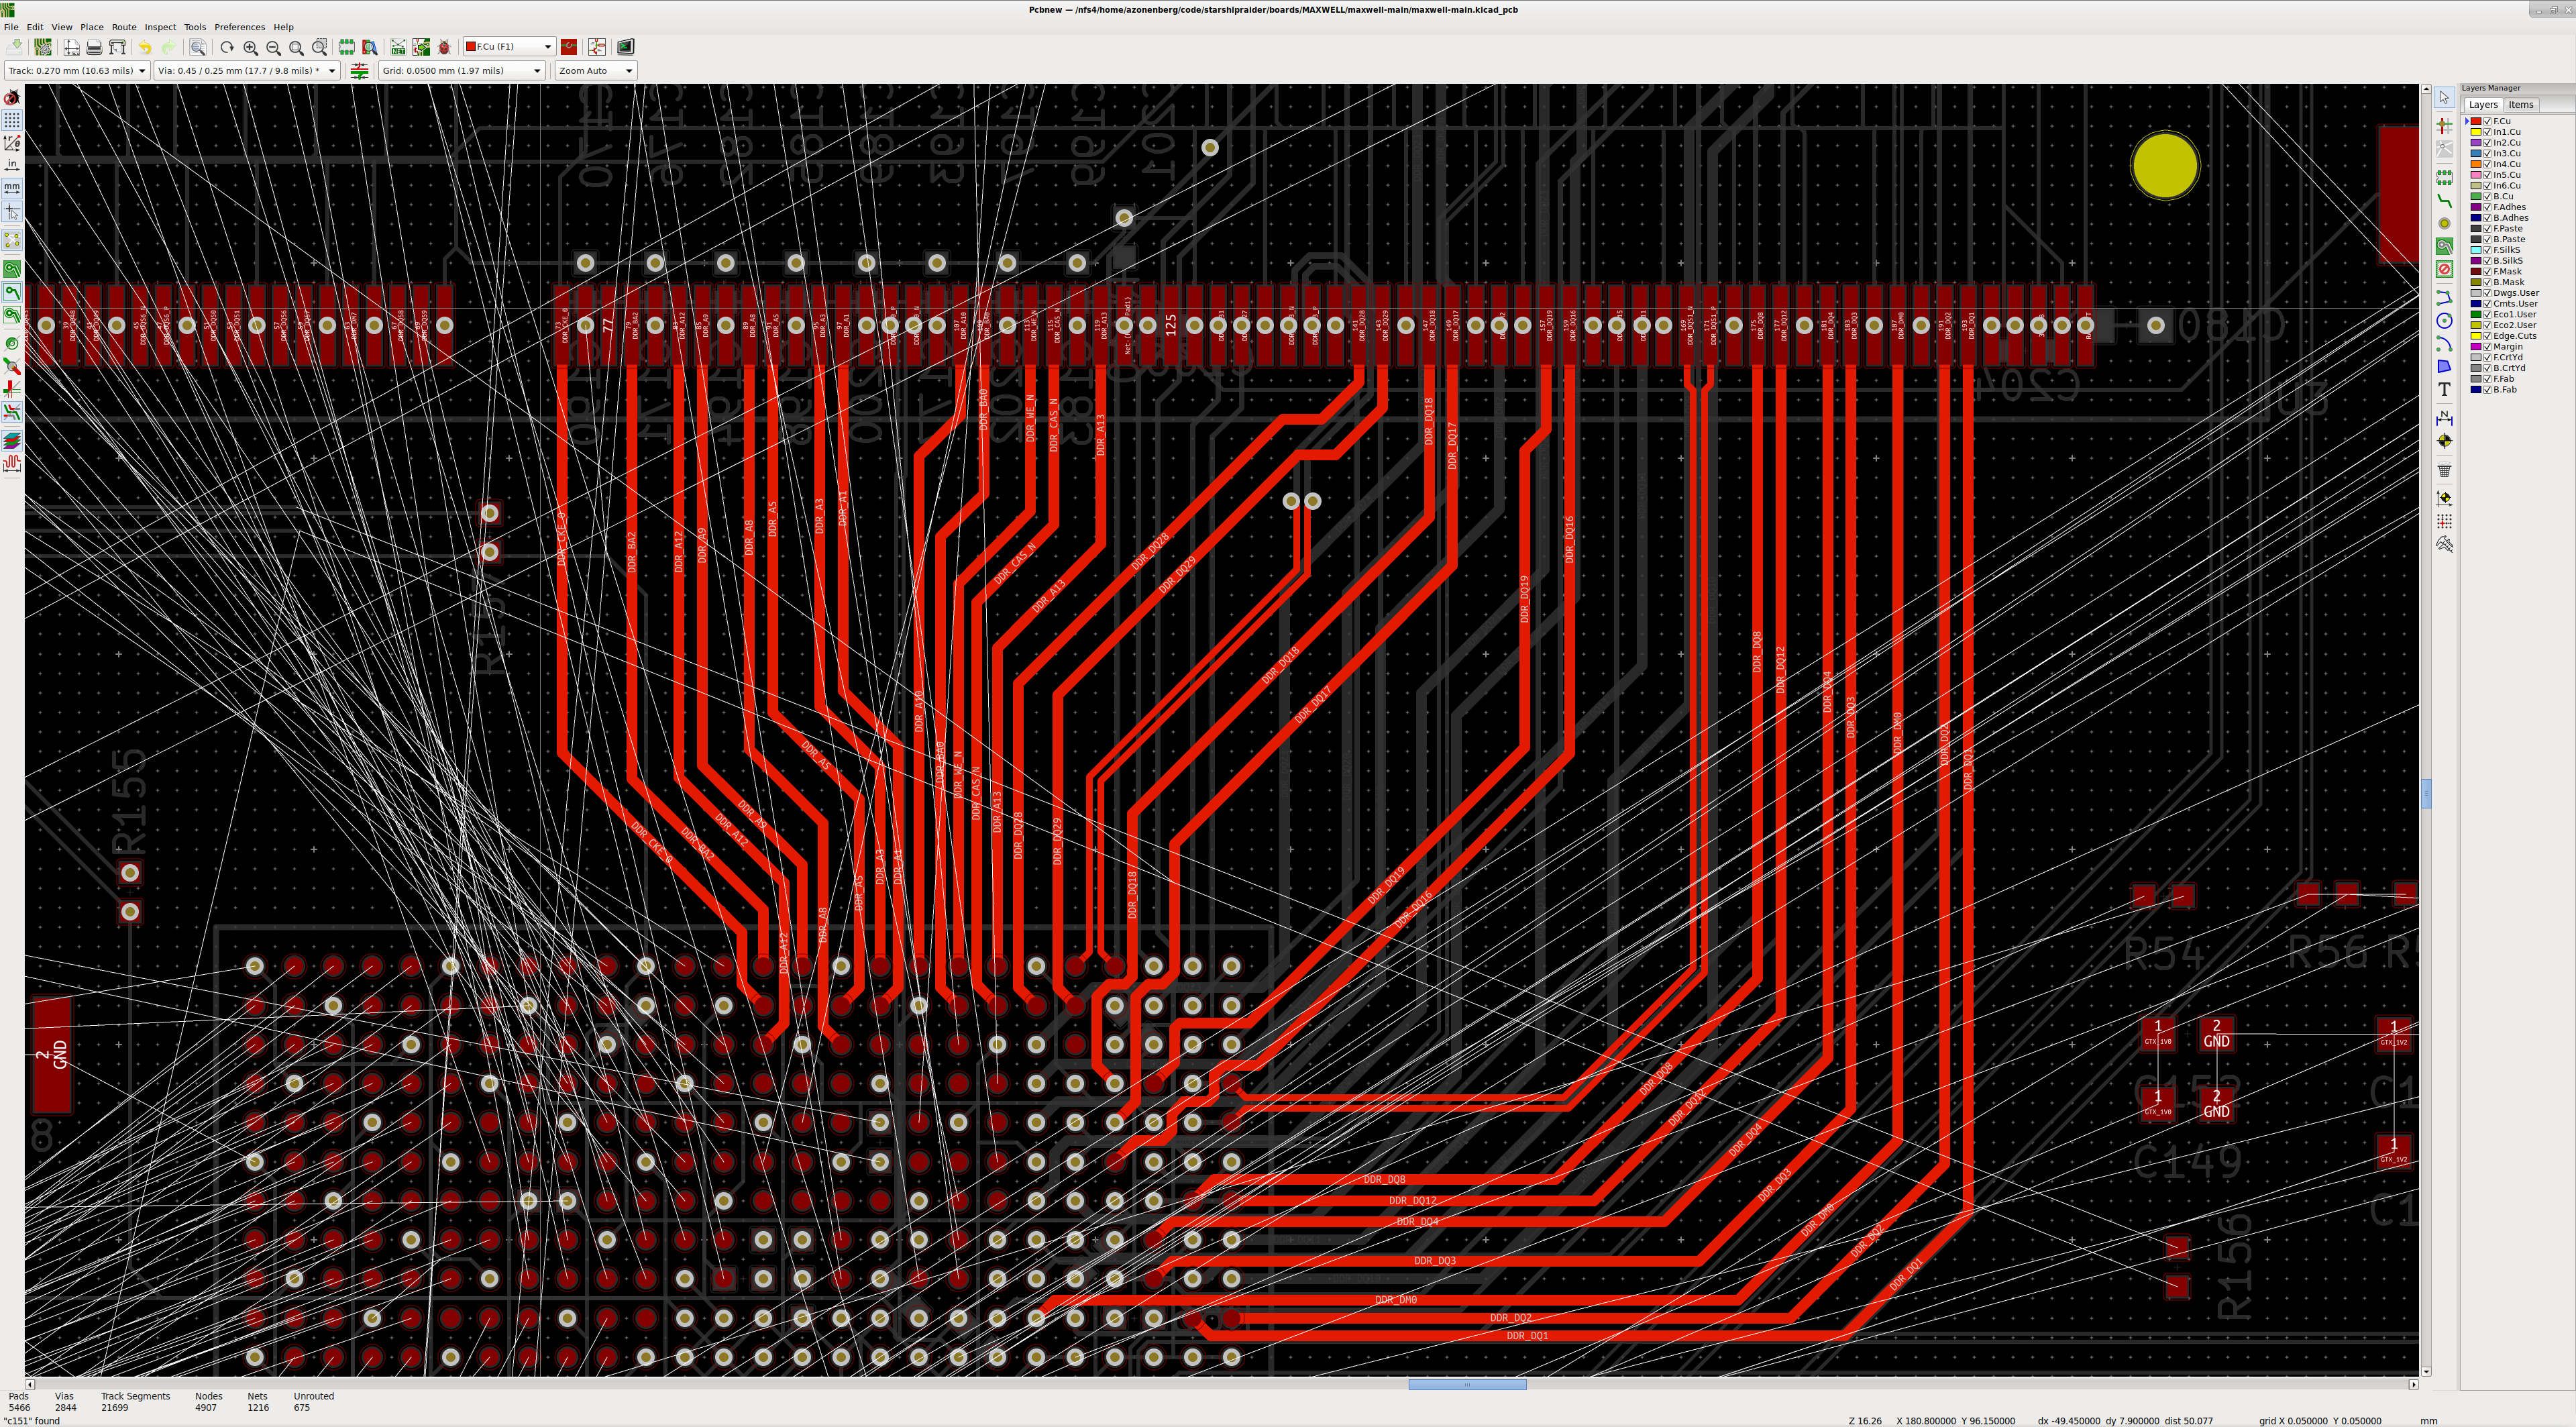The width and height of the screenshot is (2576, 1427).
Task: Select the Add vias tool
Action: [x=2444, y=223]
